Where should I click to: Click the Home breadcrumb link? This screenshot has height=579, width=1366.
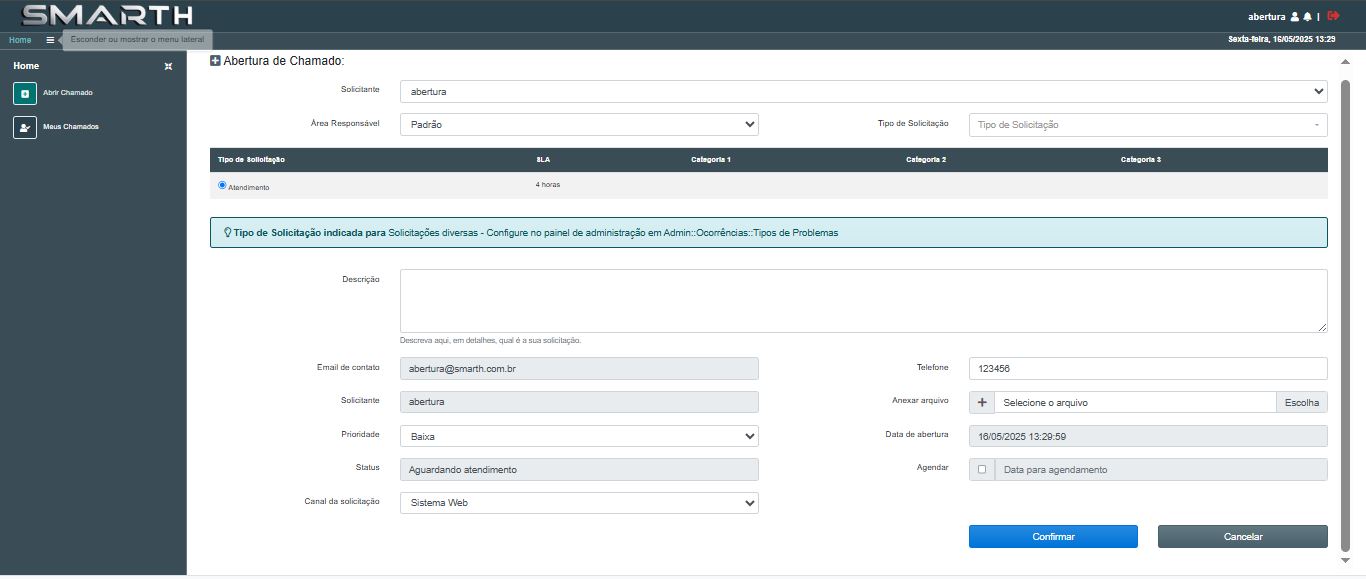coord(19,40)
